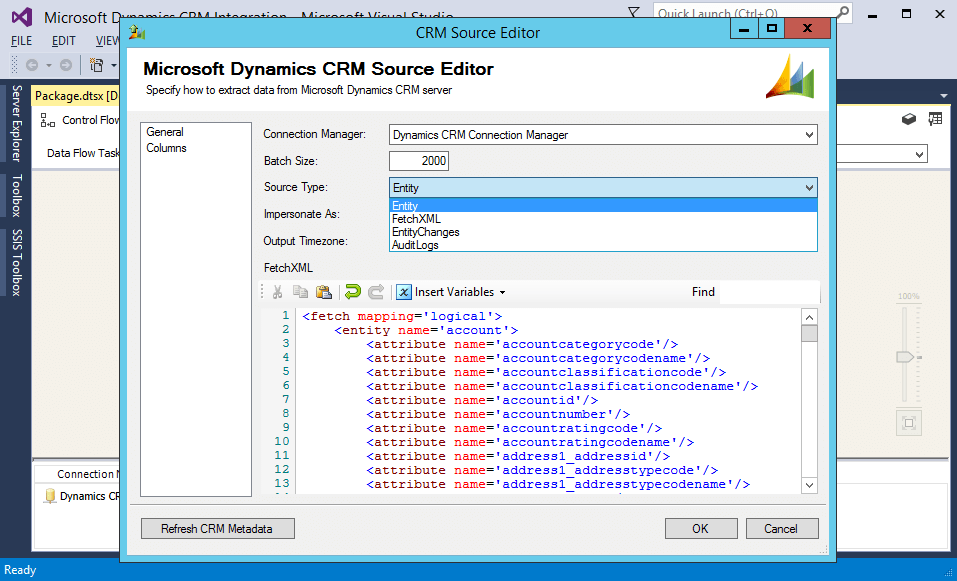This screenshot has width=957, height=581.
Task: Click the New Project toolbar icon
Action: click(96, 65)
